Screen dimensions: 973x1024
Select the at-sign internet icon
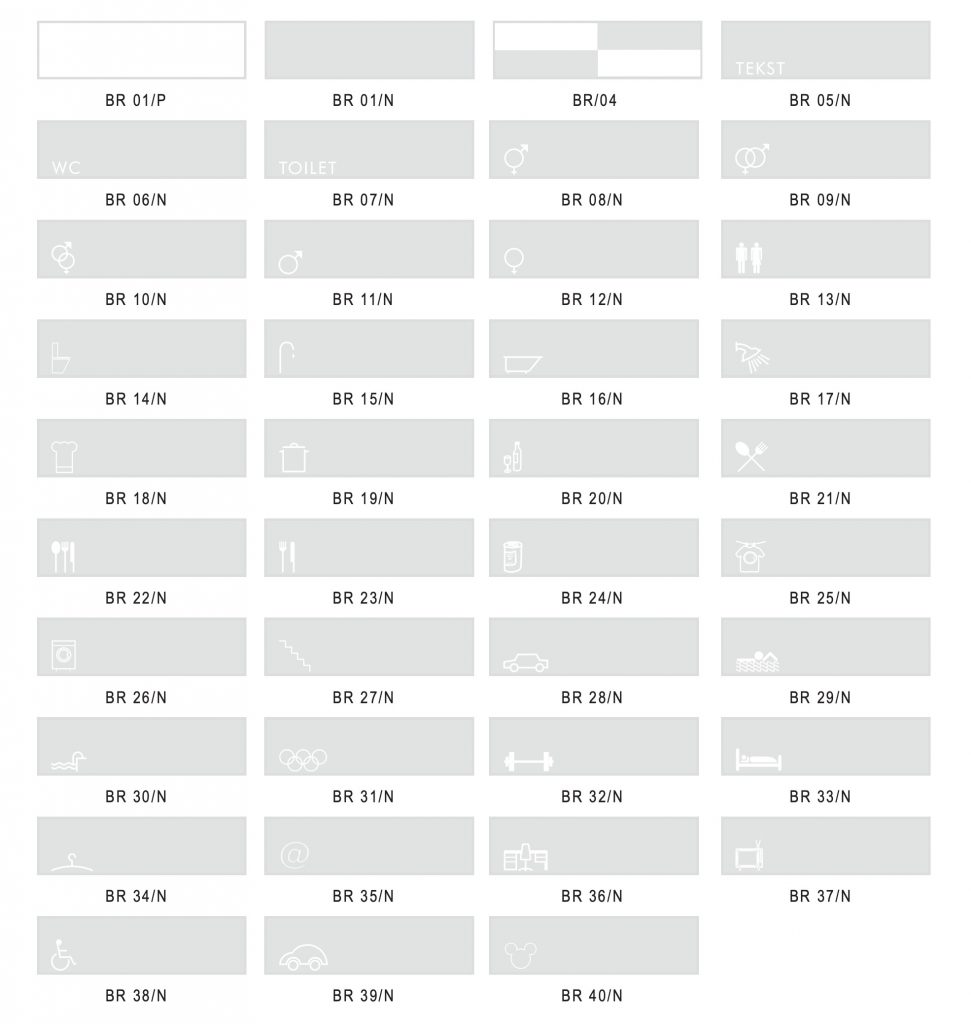294,854
